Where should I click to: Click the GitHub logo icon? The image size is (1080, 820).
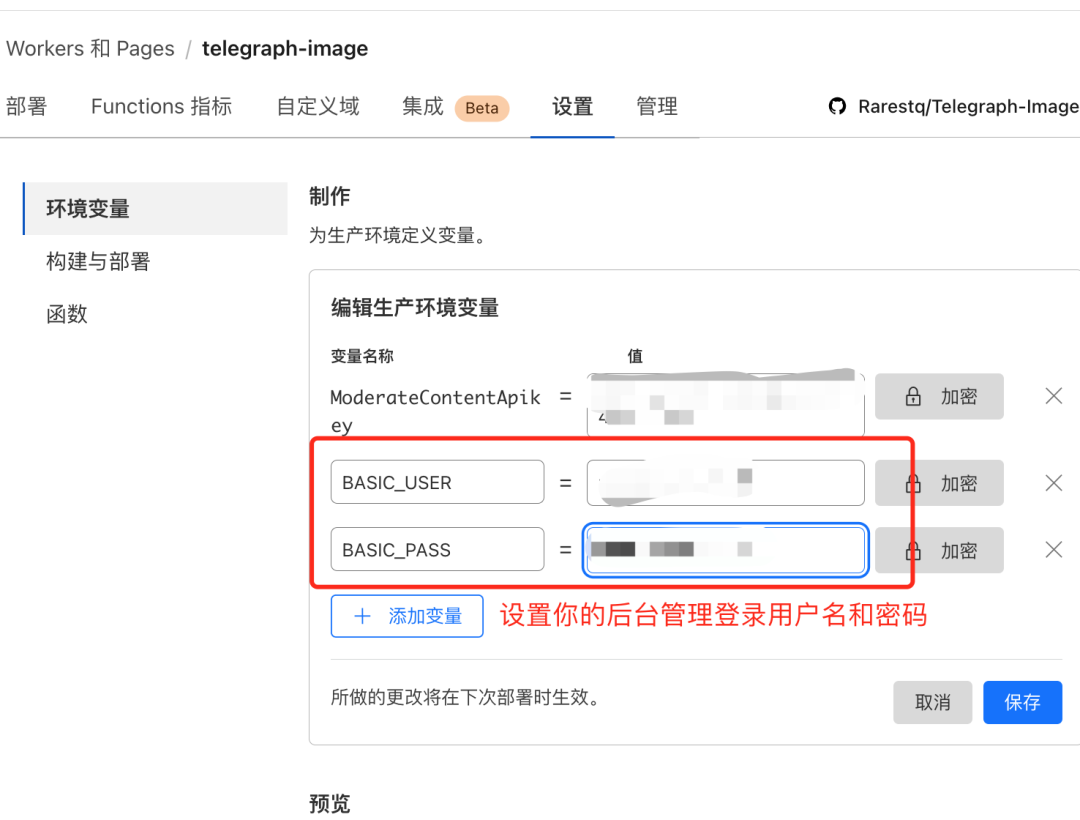pos(837,107)
